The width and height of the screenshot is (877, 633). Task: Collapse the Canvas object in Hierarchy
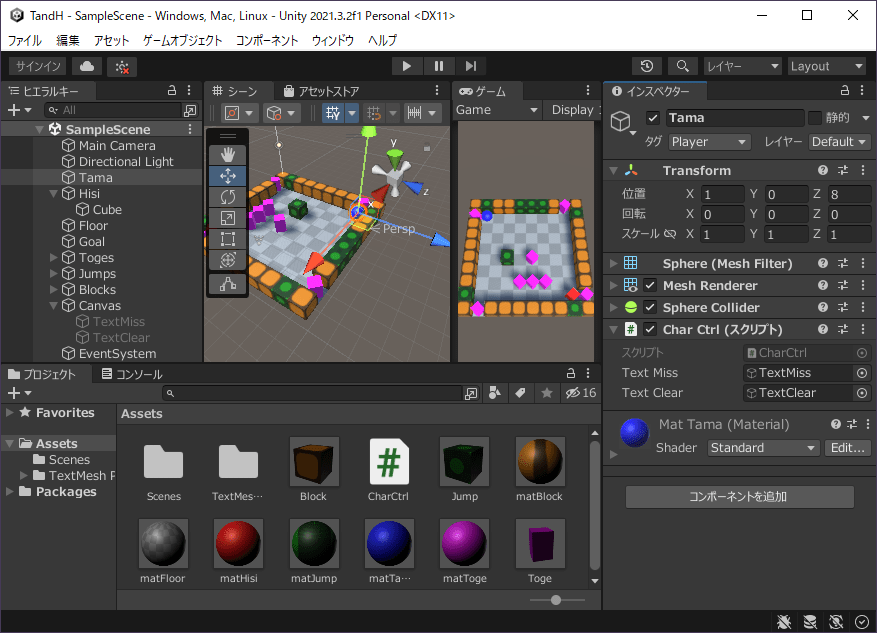click(x=54, y=305)
